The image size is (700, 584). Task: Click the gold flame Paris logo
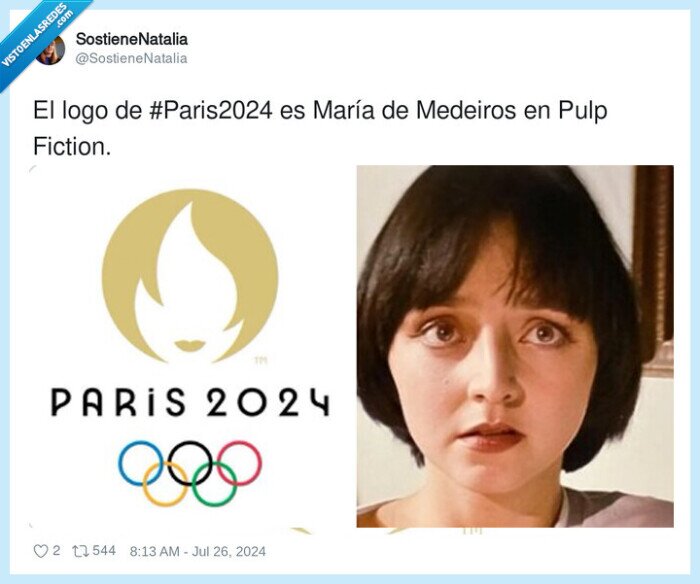(x=190, y=276)
